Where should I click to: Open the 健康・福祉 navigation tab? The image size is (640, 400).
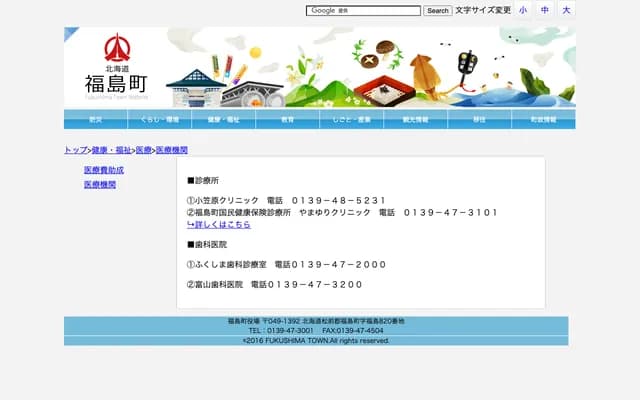[x=224, y=119]
